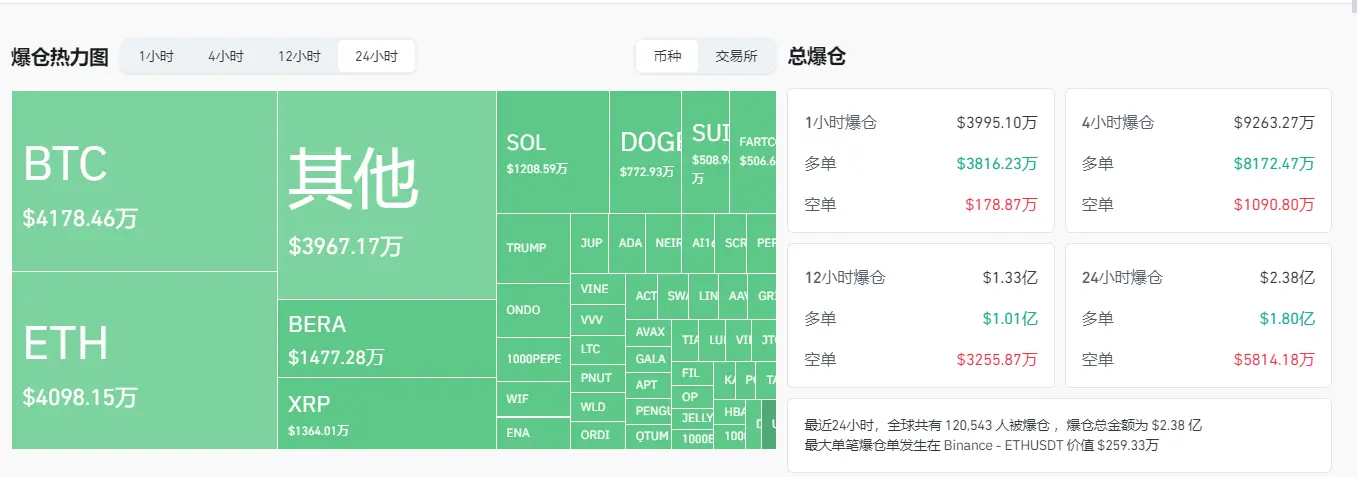Select the SOL heatmap tile
Viewport: 1357px width, 477px height.
tap(553, 152)
